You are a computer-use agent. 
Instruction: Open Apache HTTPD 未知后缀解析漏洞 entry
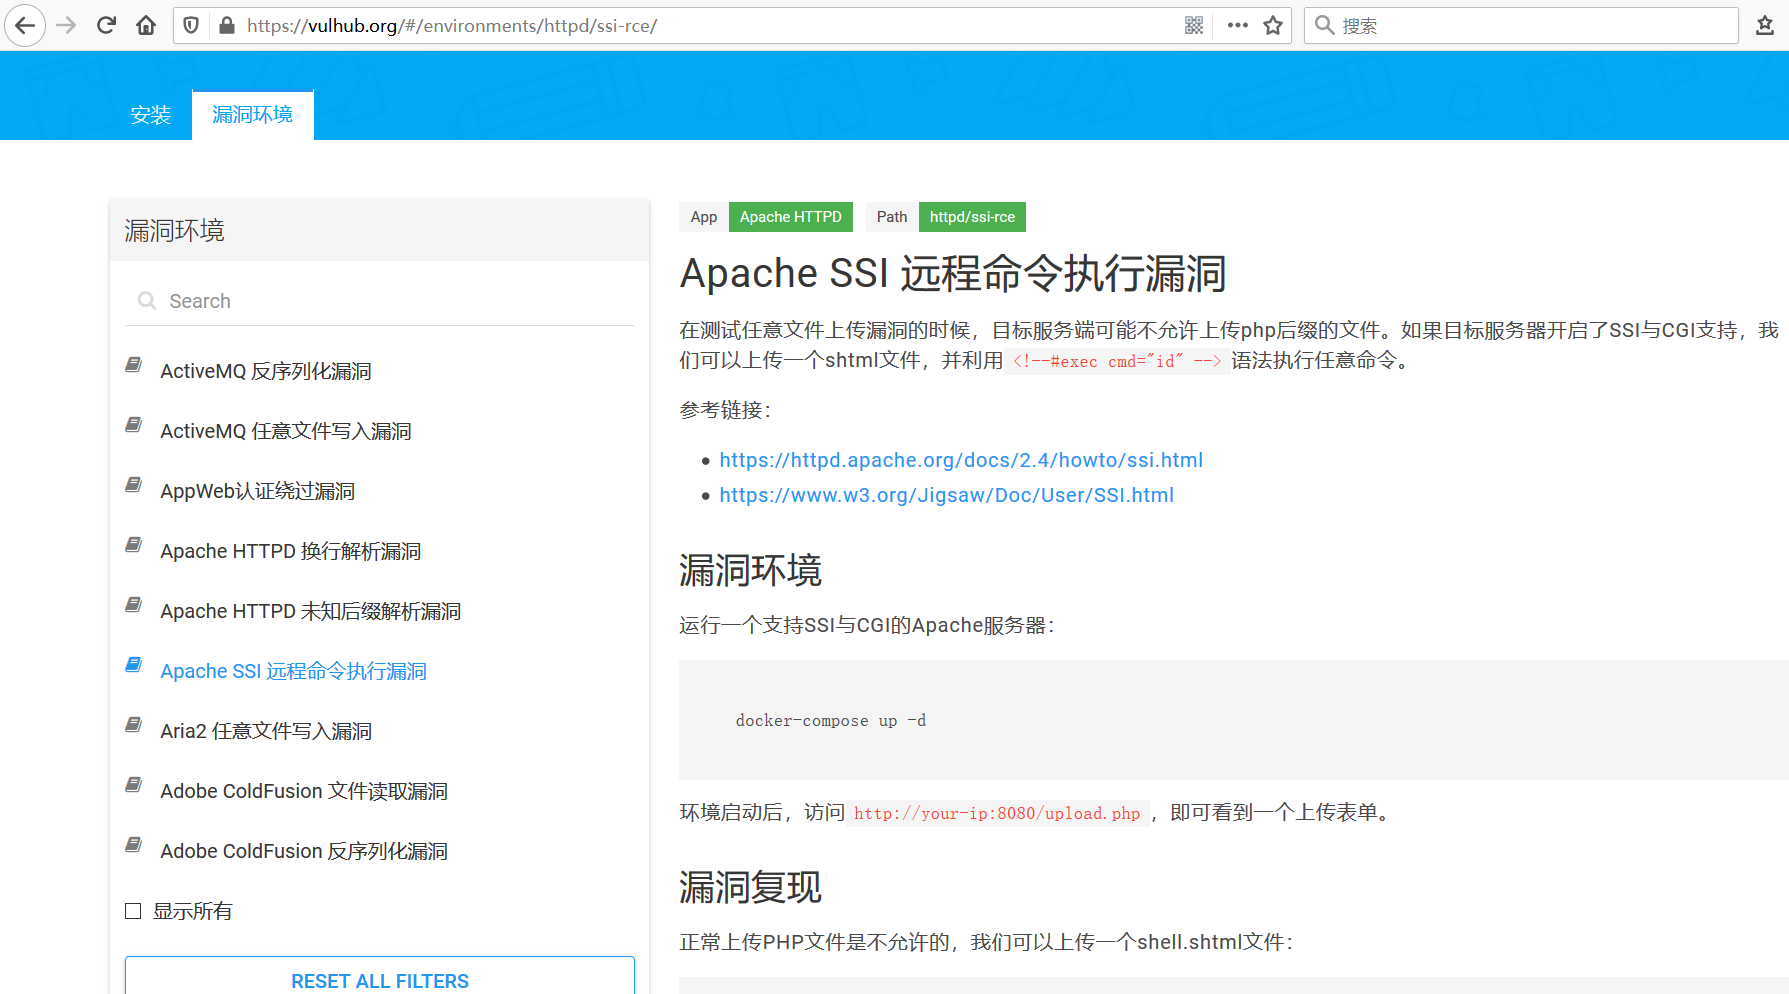point(311,611)
